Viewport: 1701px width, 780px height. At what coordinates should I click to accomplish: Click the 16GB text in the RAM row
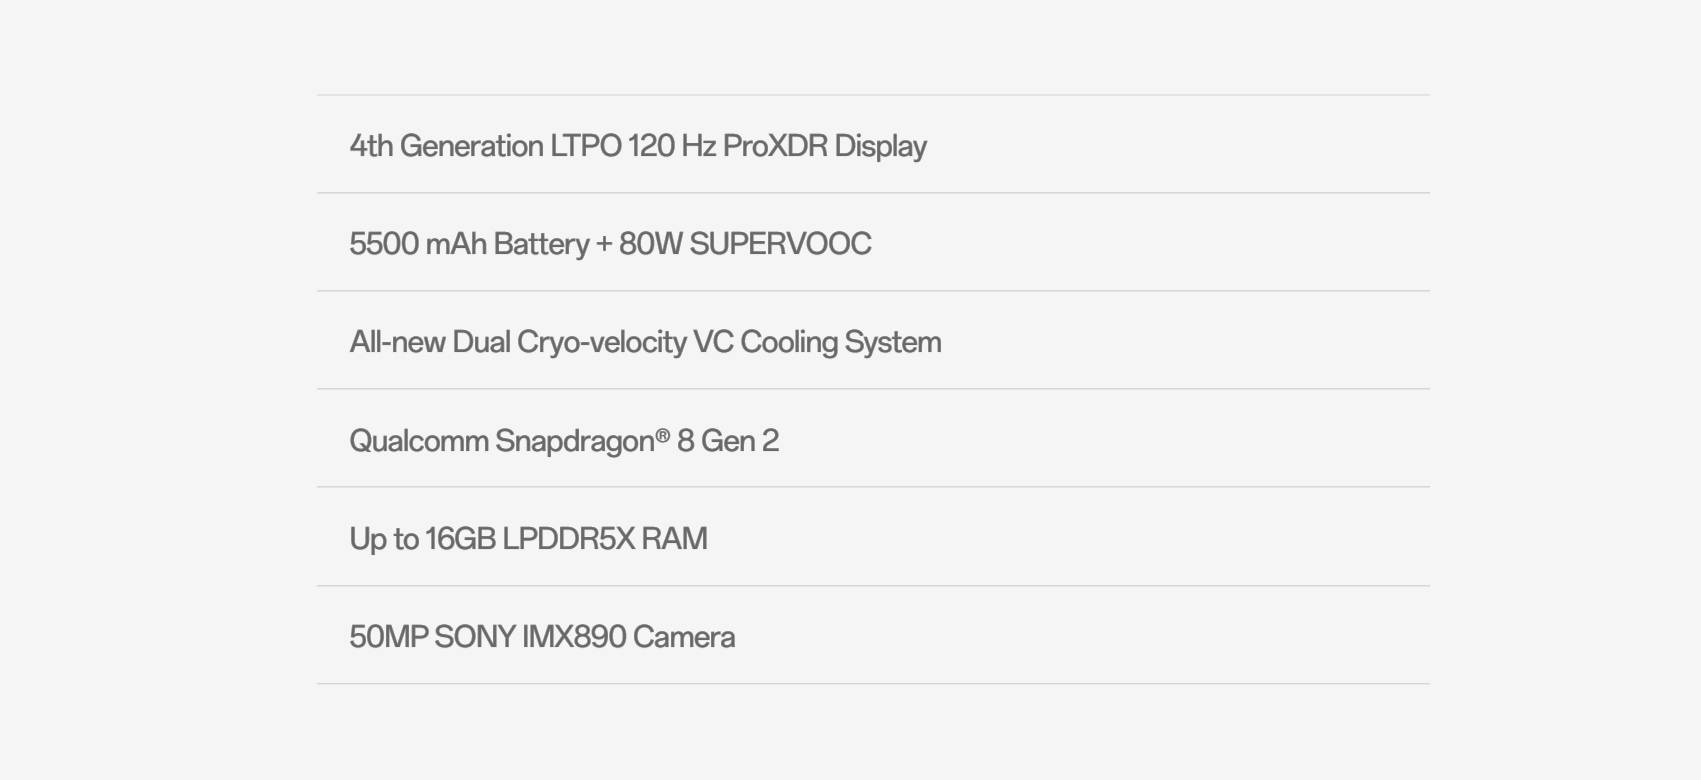460,539
